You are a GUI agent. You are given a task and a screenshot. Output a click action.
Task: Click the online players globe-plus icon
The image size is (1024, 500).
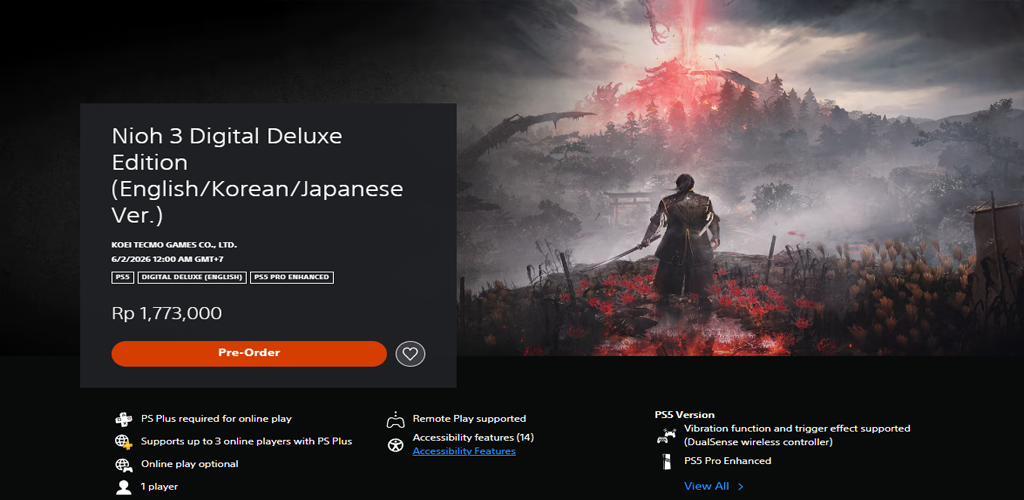(123, 442)
